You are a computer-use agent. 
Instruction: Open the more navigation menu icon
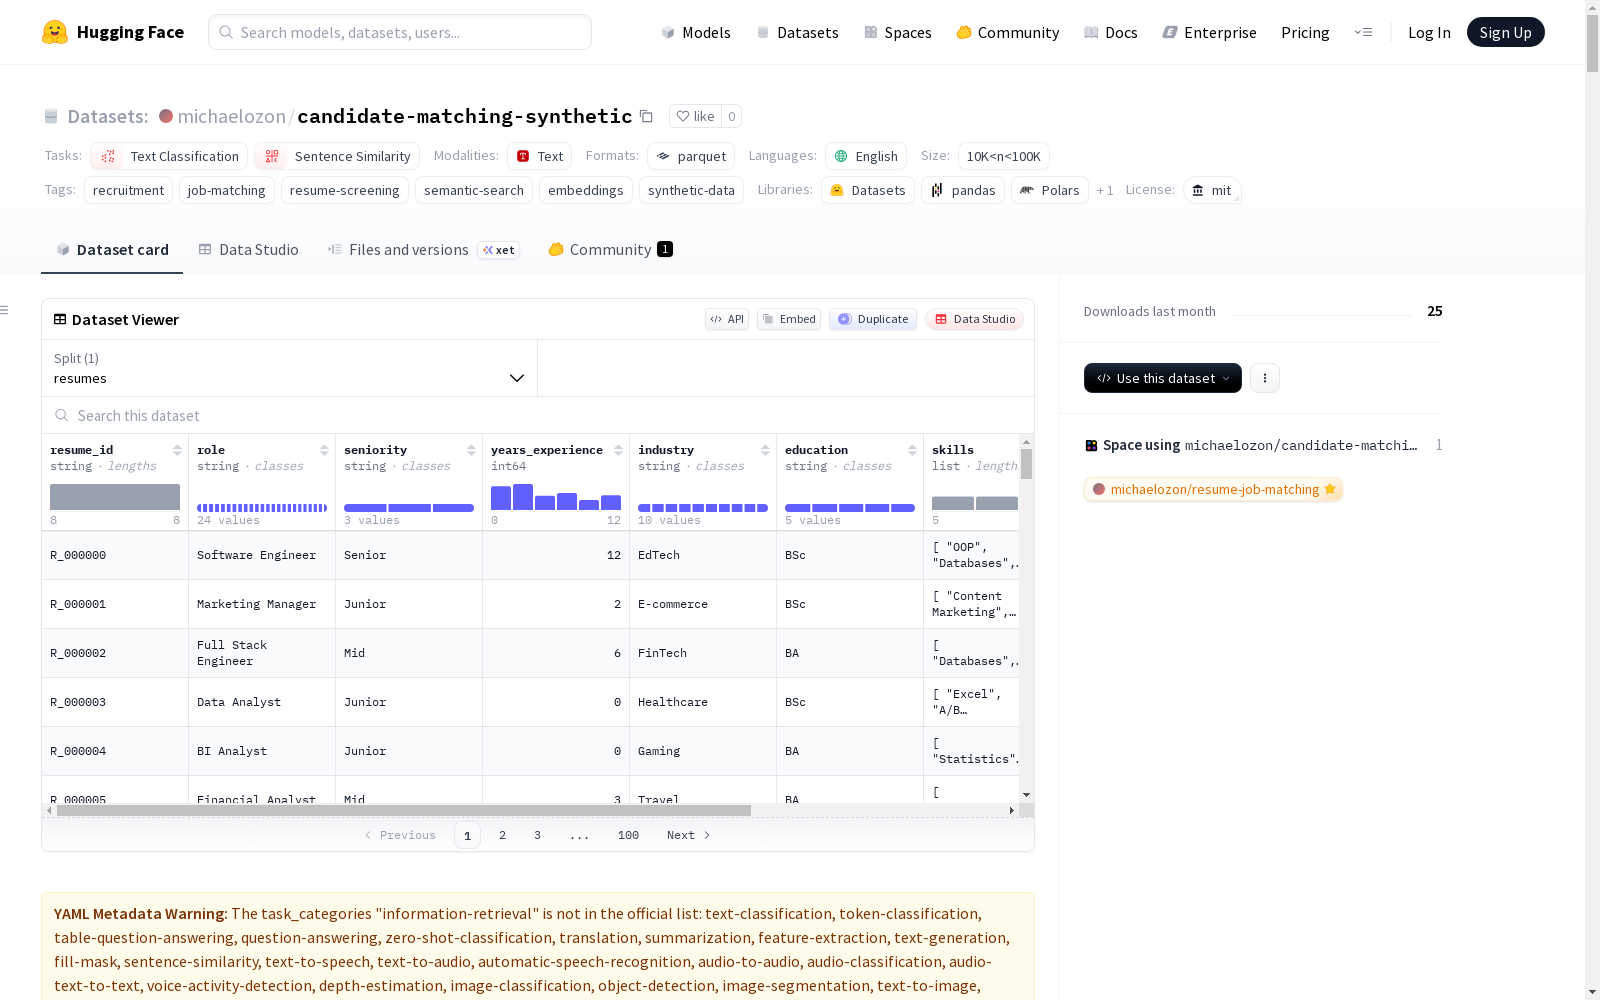1363,32
